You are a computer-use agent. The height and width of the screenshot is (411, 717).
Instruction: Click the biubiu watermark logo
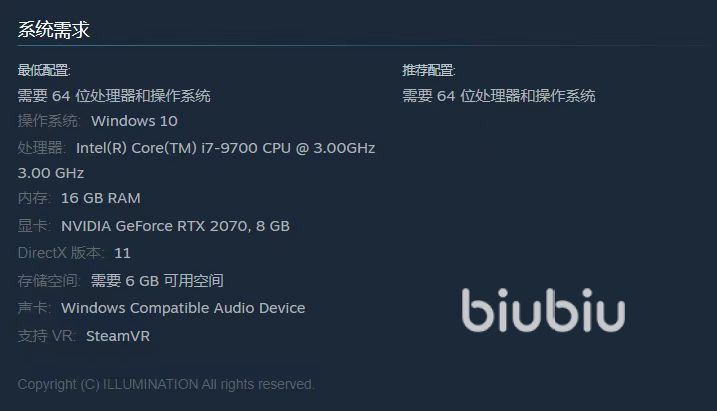(x=543, y=310)
